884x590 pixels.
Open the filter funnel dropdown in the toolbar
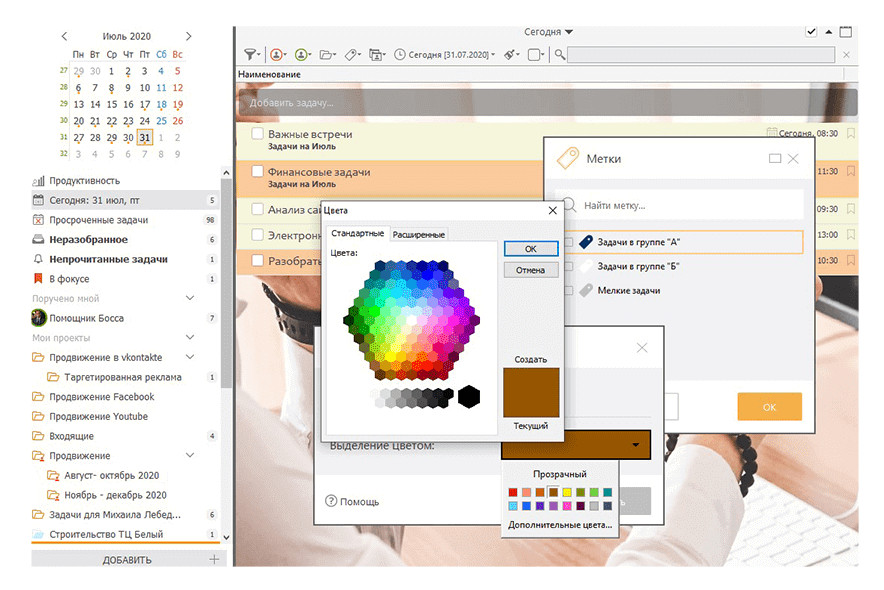(252, 55)
